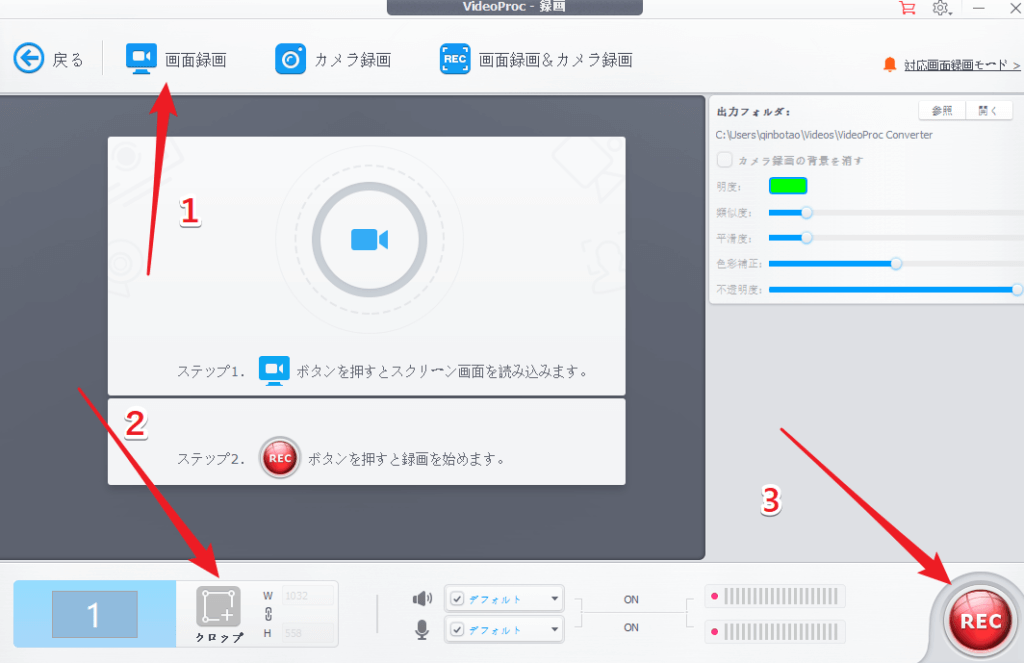
Task: Activate the クロップ crop tool
Action: coord(219,614)
